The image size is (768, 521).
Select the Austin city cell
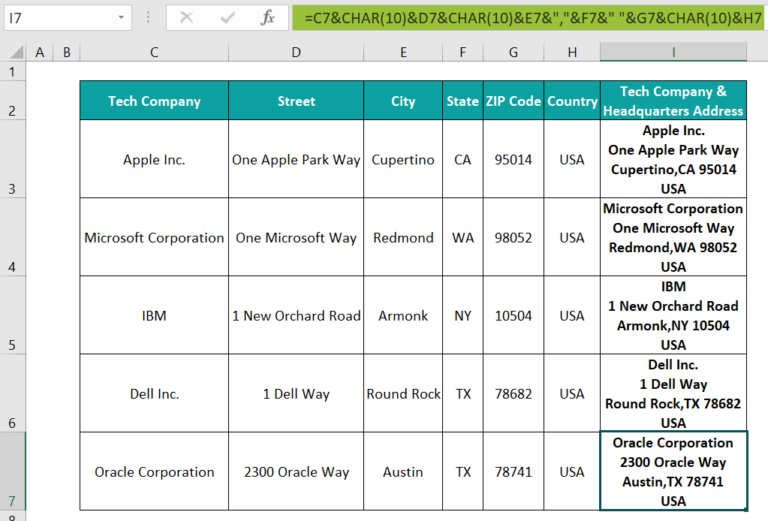click(403, 472)
